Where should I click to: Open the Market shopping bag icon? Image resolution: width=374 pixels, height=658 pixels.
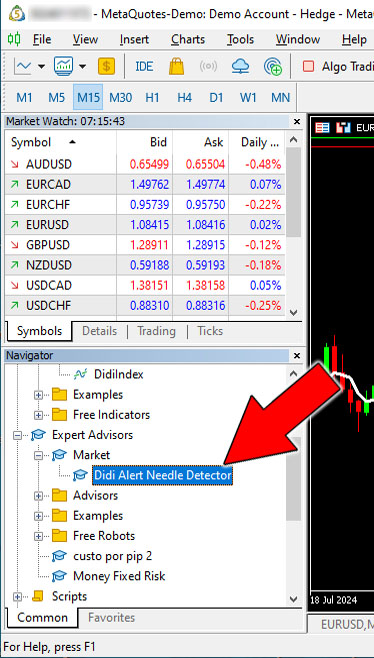point(177,66)
